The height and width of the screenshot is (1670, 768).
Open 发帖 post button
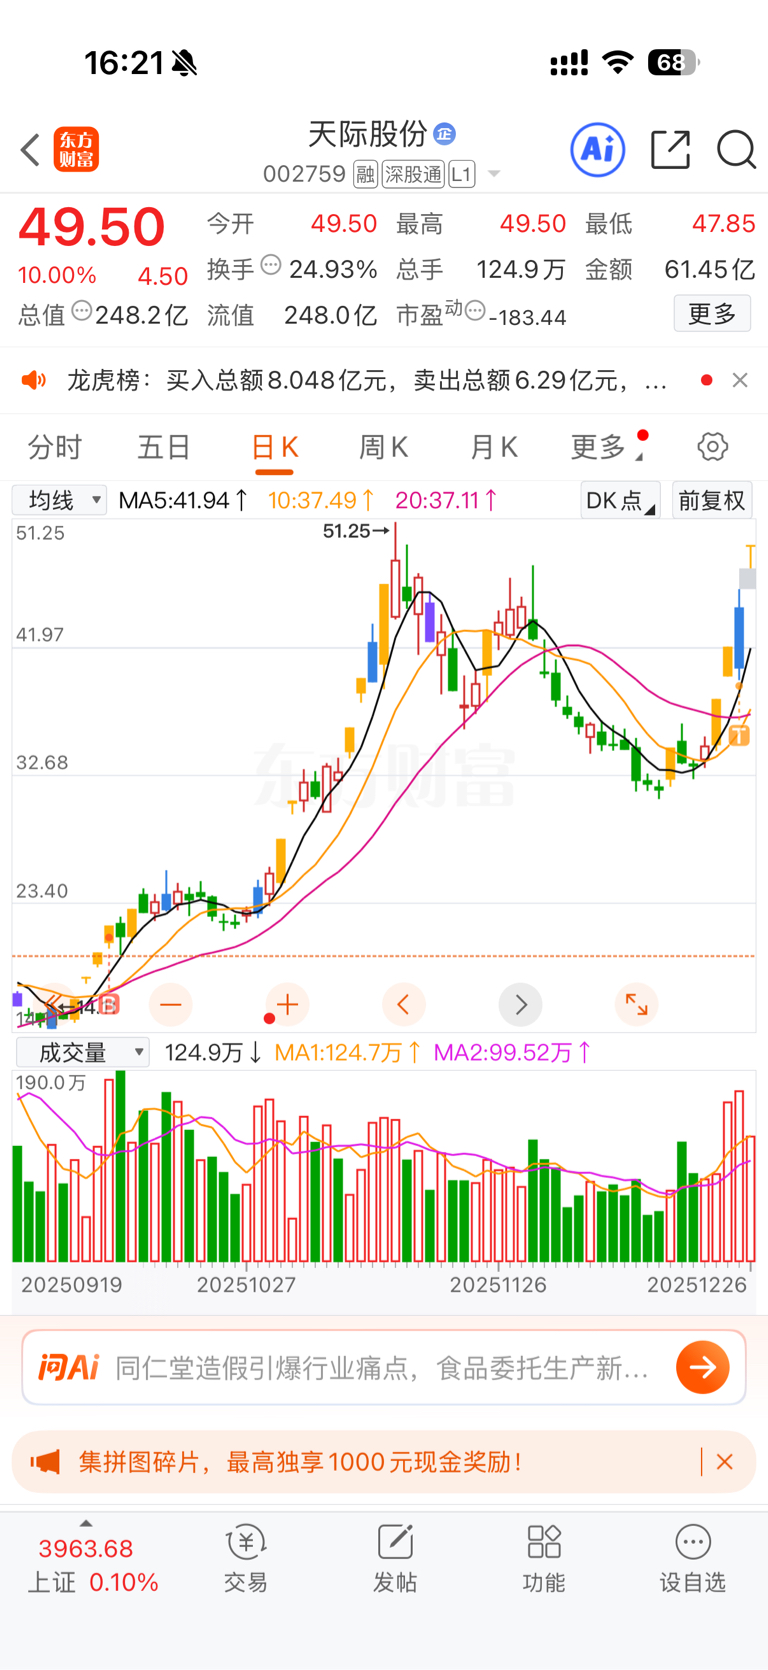coord(395,1558)
